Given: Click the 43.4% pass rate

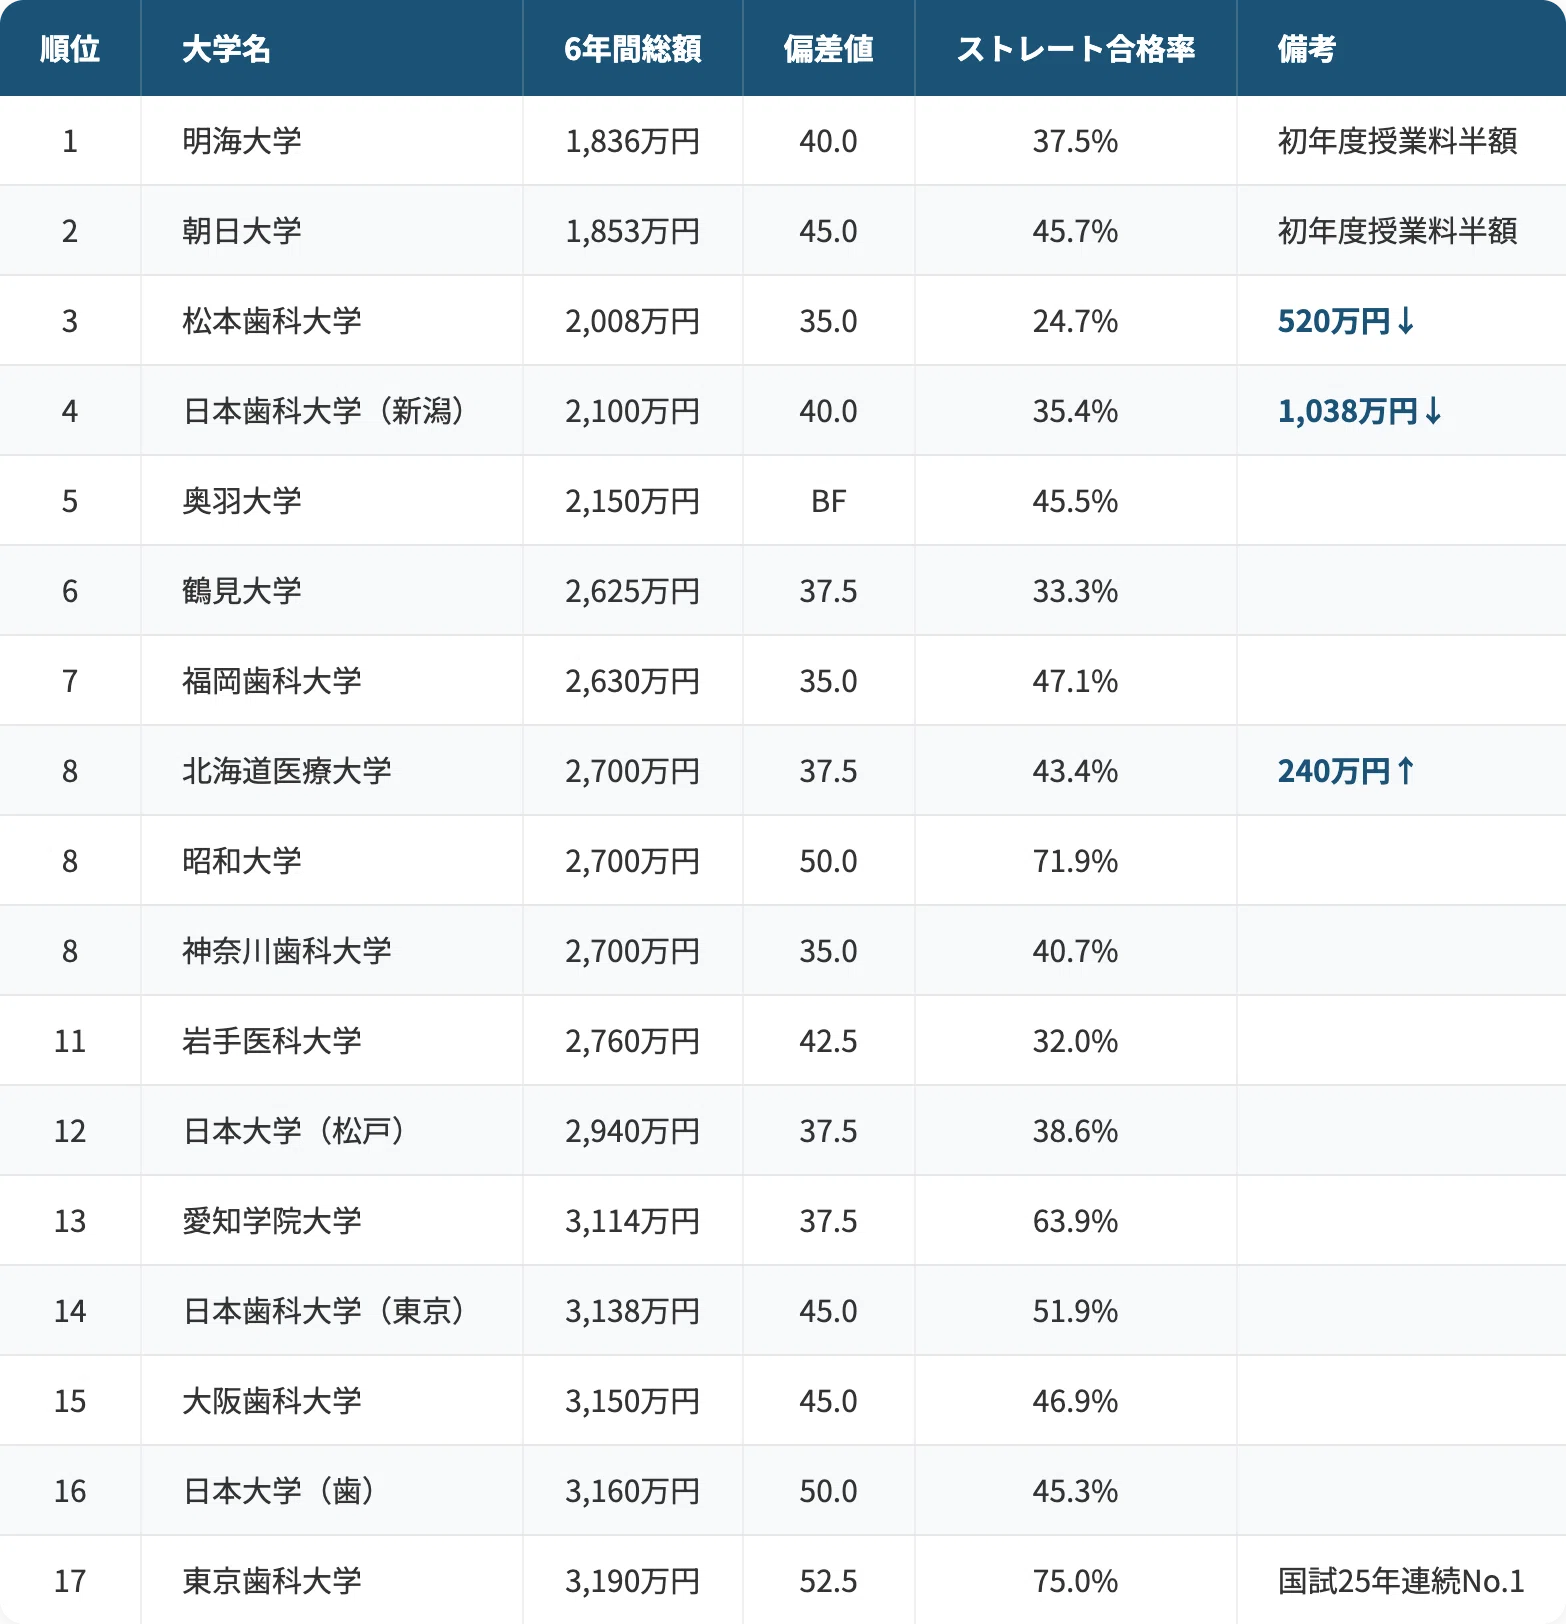Looking at the screenshot, I should pos(1076,771).
